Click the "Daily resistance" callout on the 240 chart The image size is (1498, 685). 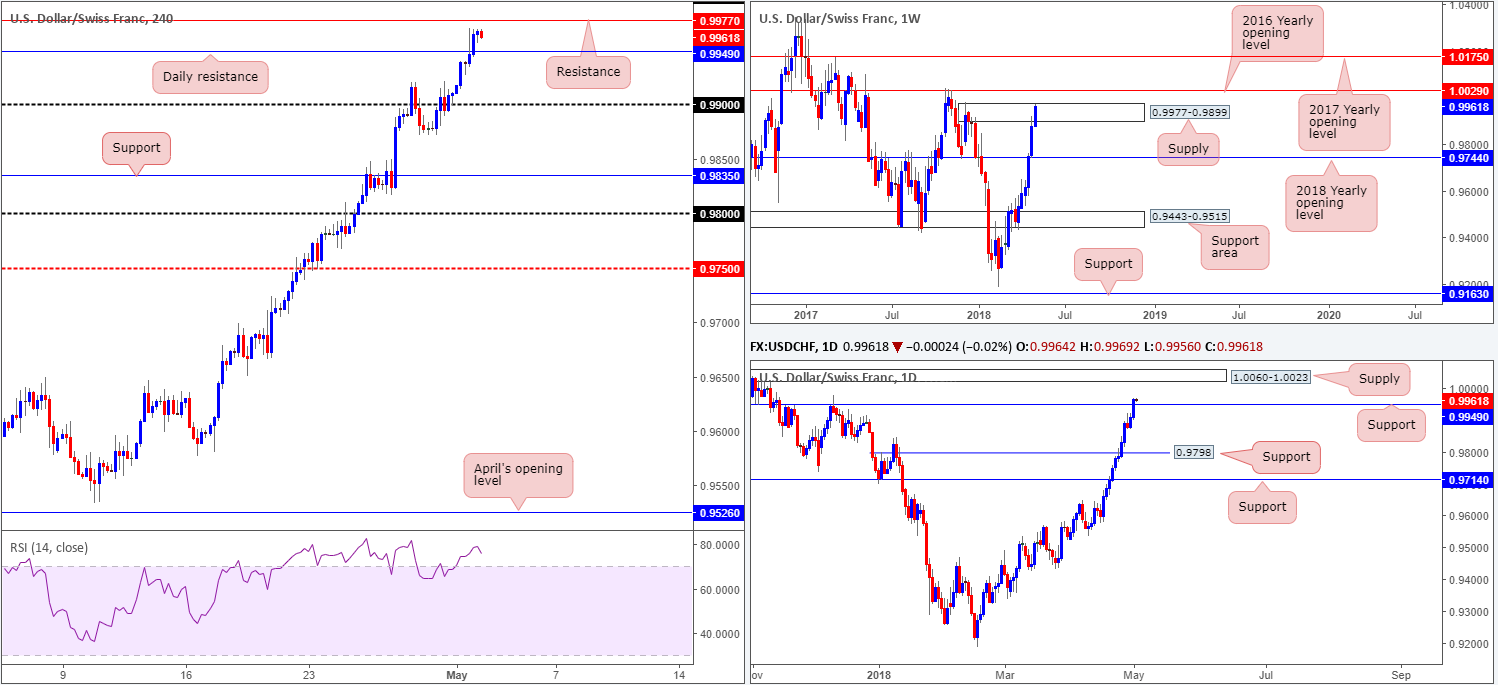(211, 77)
